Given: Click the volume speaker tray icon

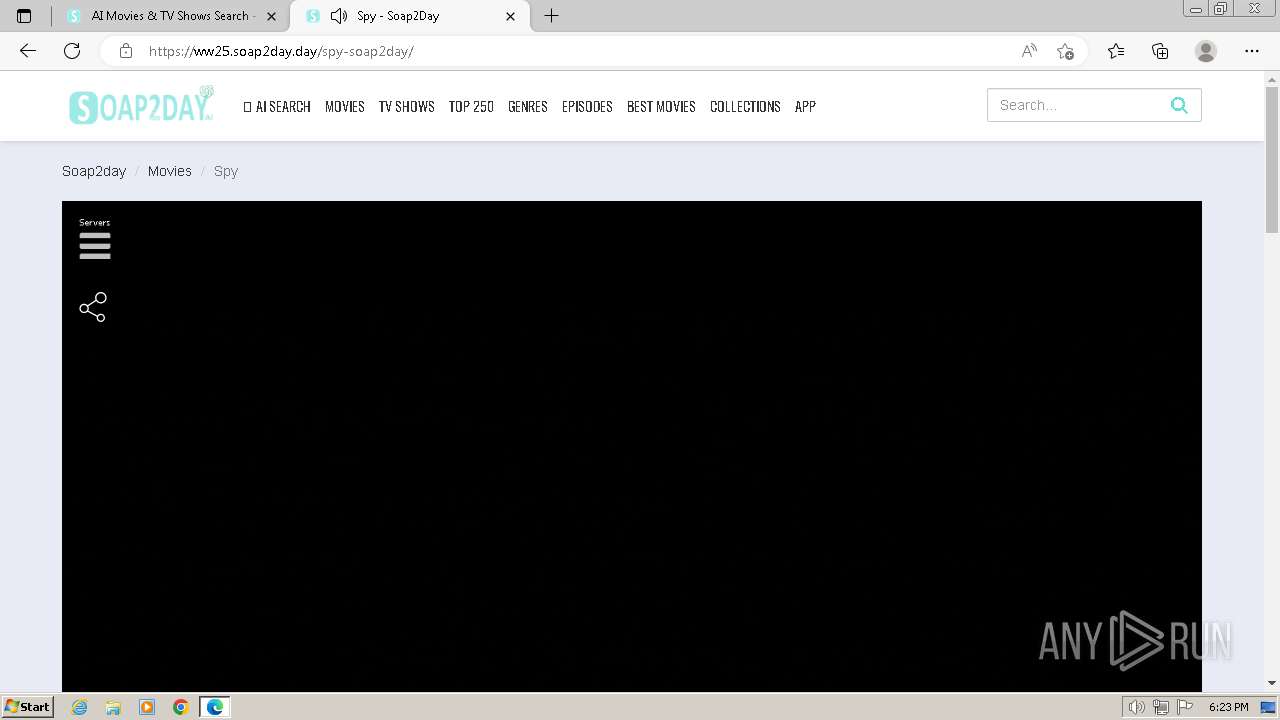Looking at the screenshot, I should pos(1136,707).
